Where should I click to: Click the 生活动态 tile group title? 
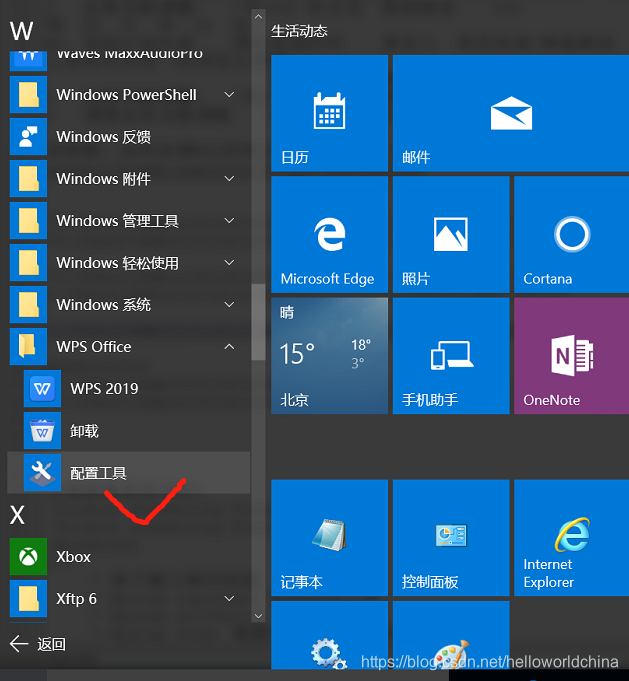click(299, 31)
